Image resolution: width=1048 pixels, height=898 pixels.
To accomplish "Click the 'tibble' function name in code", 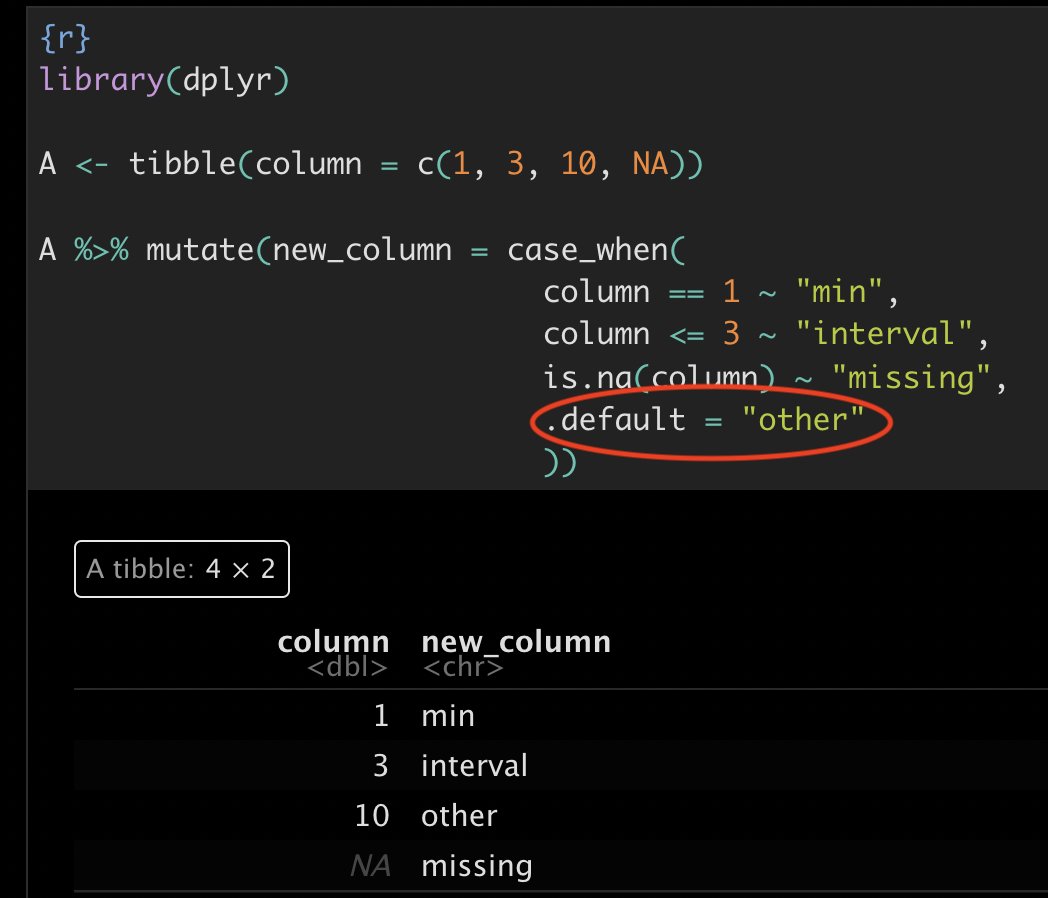I will (x=182, y=164).
